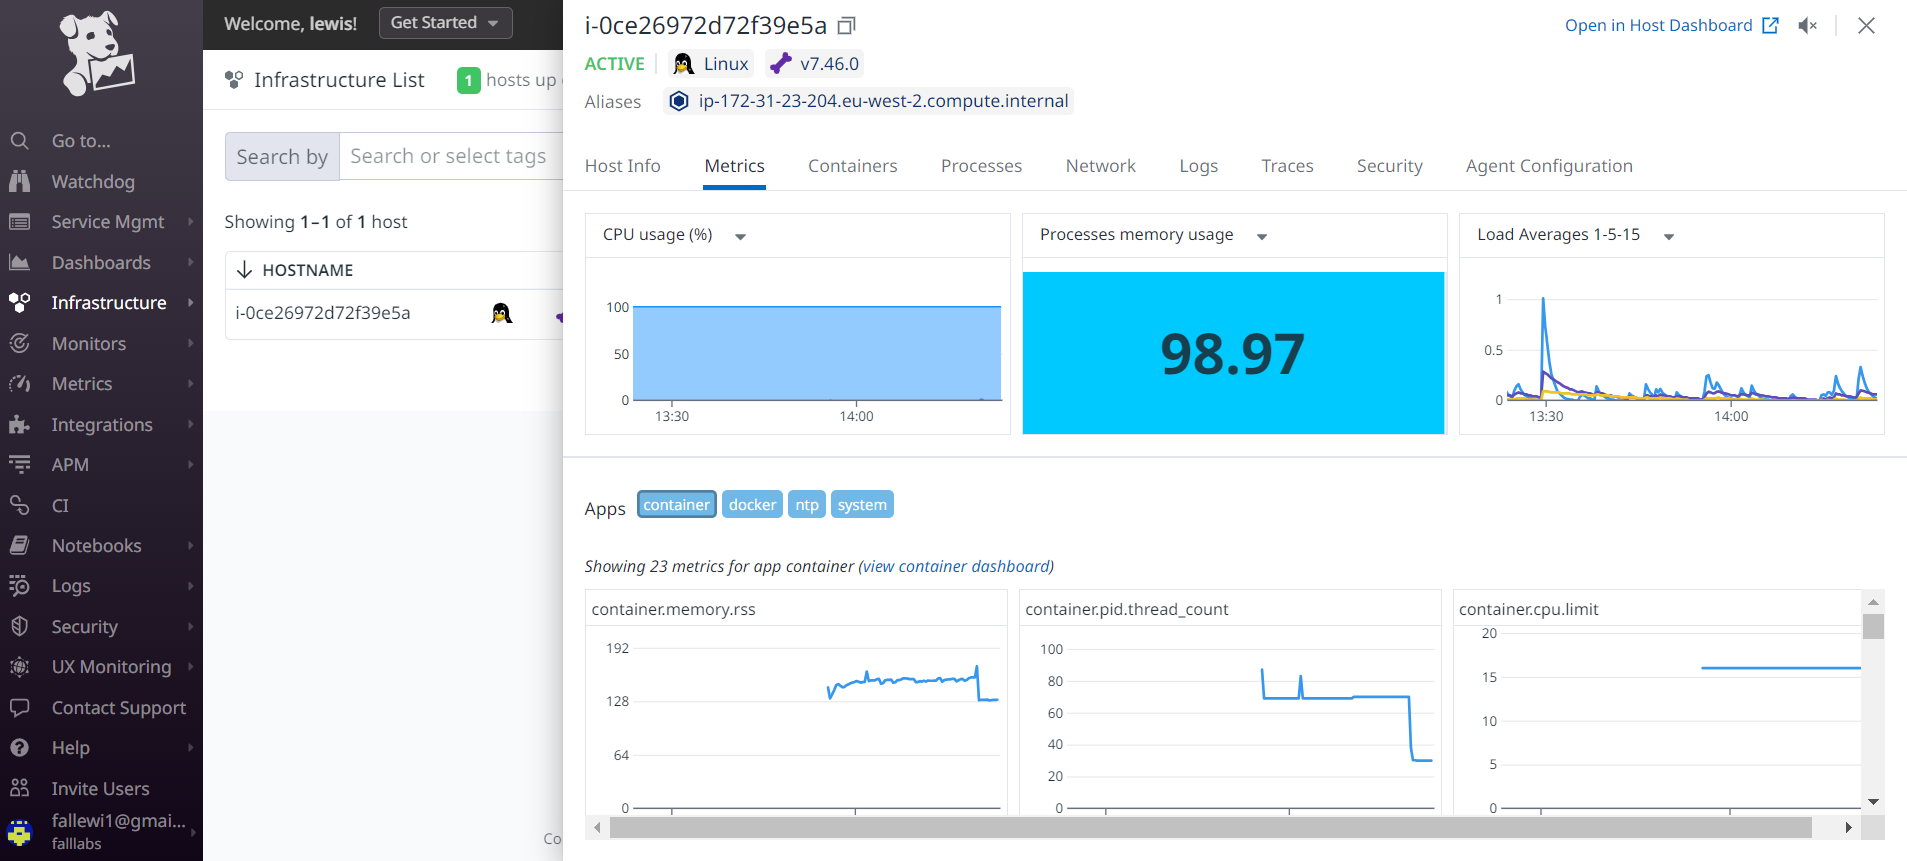Click container.memory.rss graph title
1907x861 pixels.
click(673, 609)
